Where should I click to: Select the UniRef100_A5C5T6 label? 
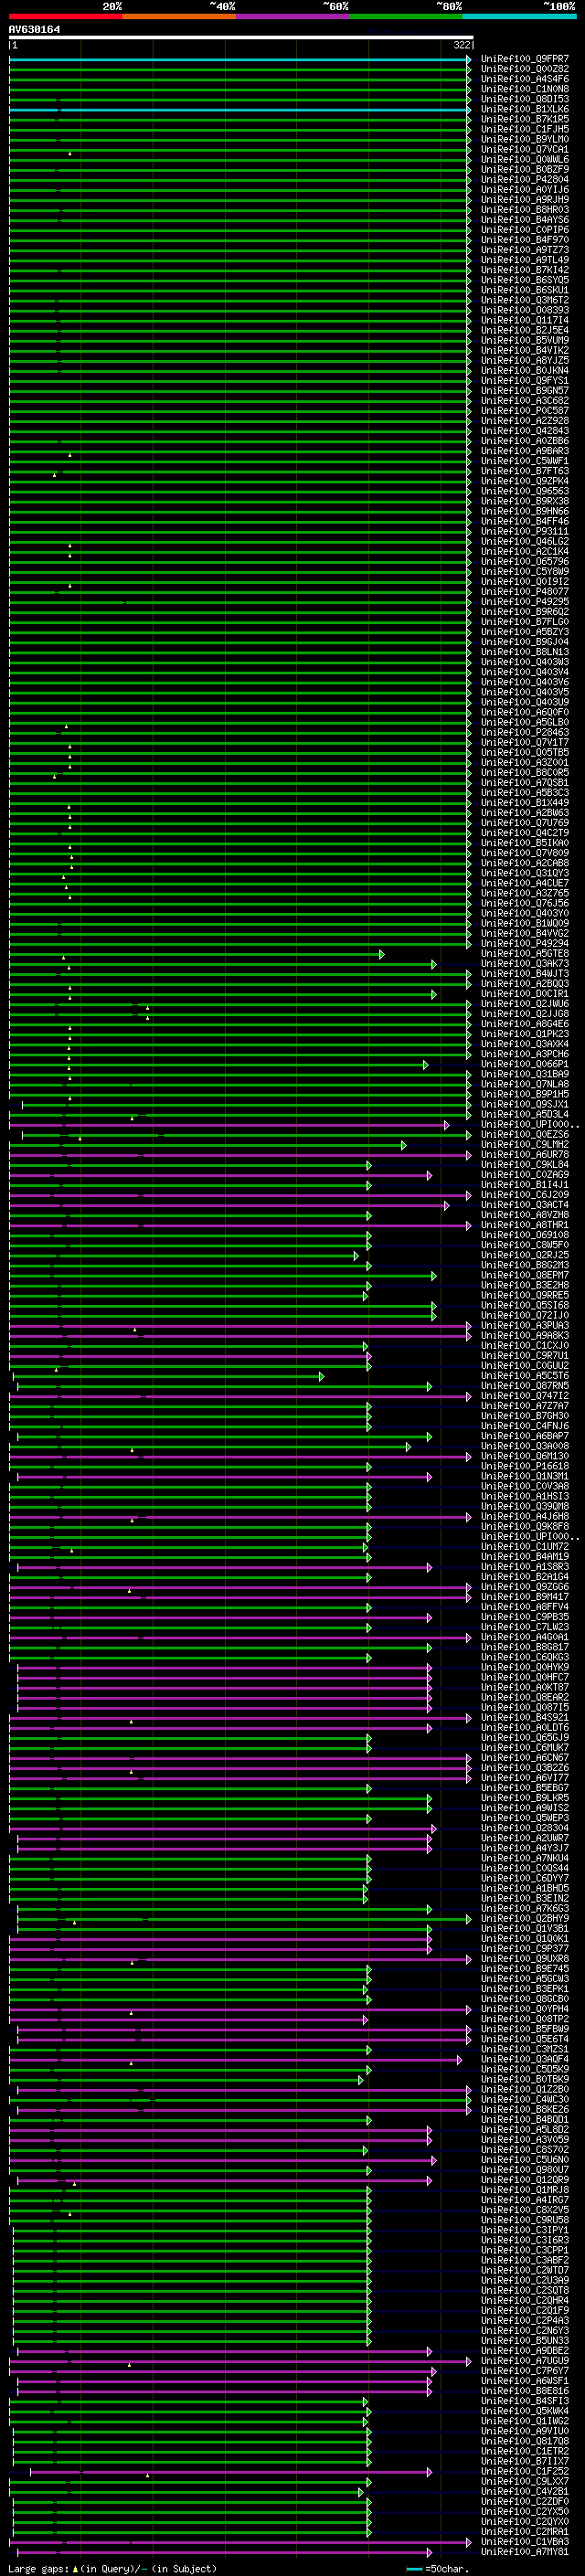(x=524, y=1376)
